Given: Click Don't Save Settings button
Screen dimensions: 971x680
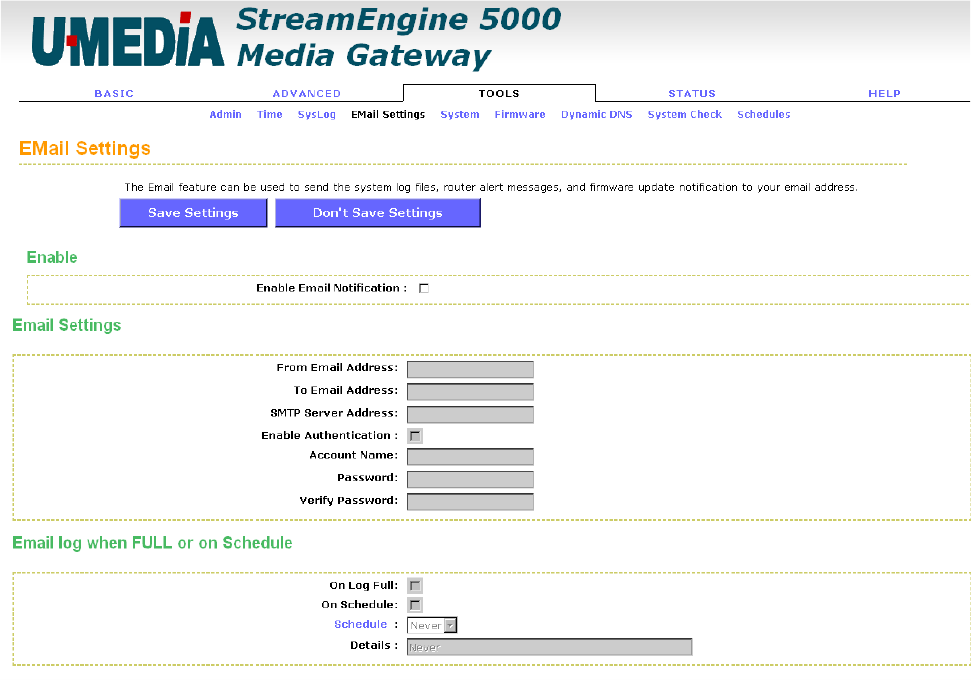Looking at the screenshot, I should click(x=378, y=213).
